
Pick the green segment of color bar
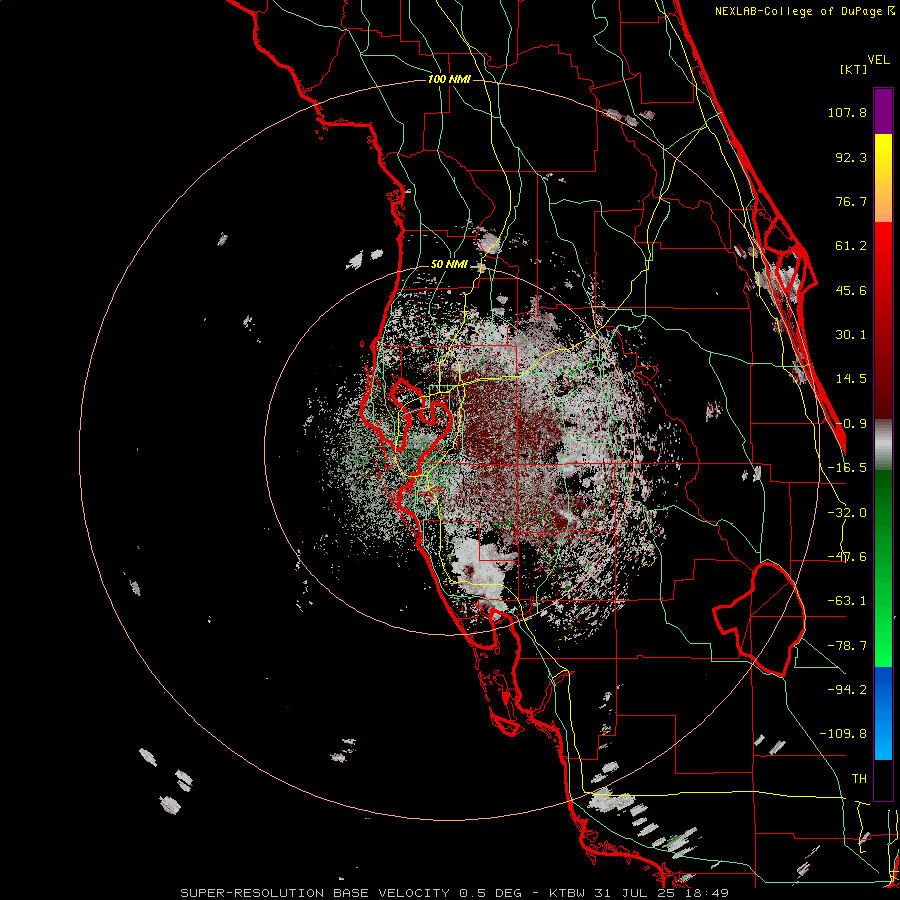tap(883, 568)
